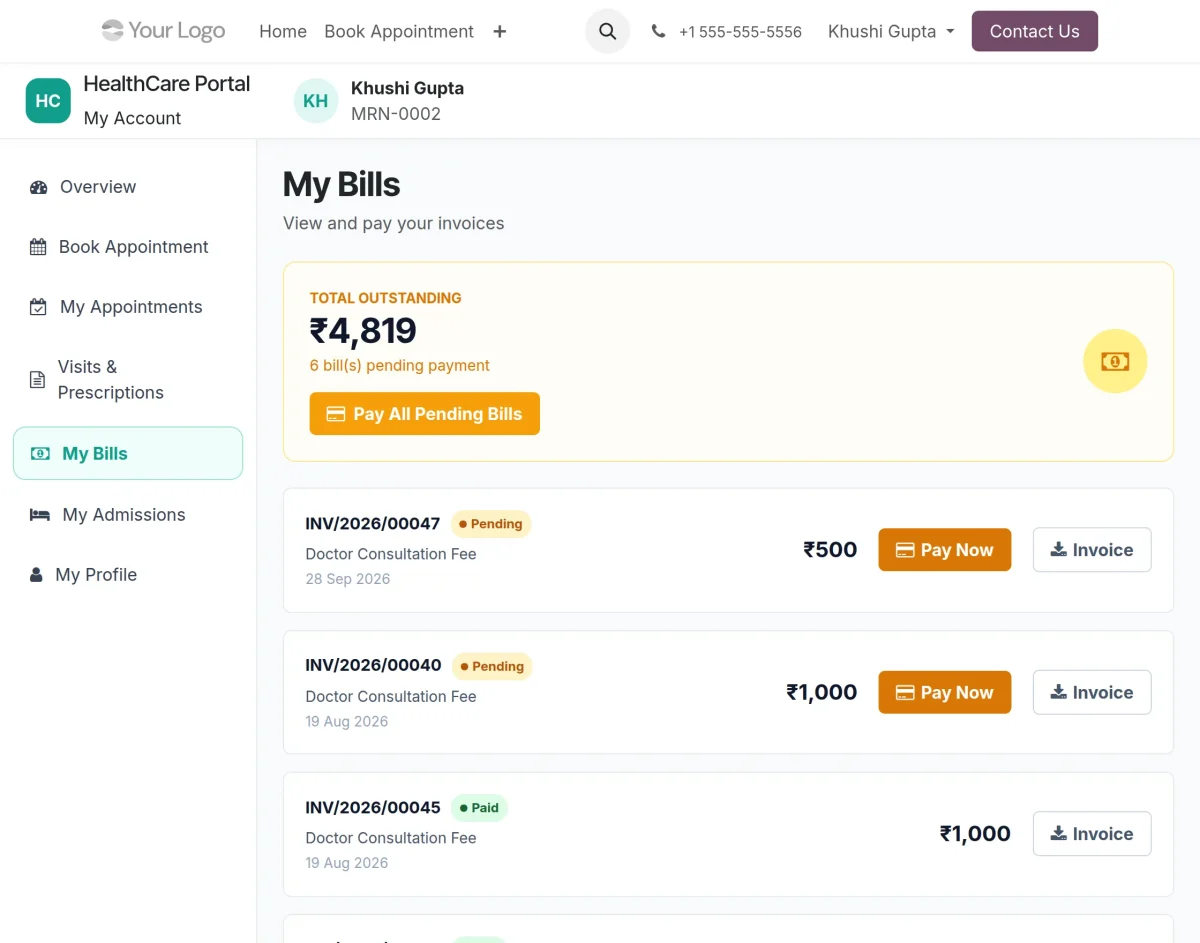Image resolution: width=1200 pixels, height=943 pixels.
Task: Select My Appointments in the sidebar
Action: coord(128,307)
